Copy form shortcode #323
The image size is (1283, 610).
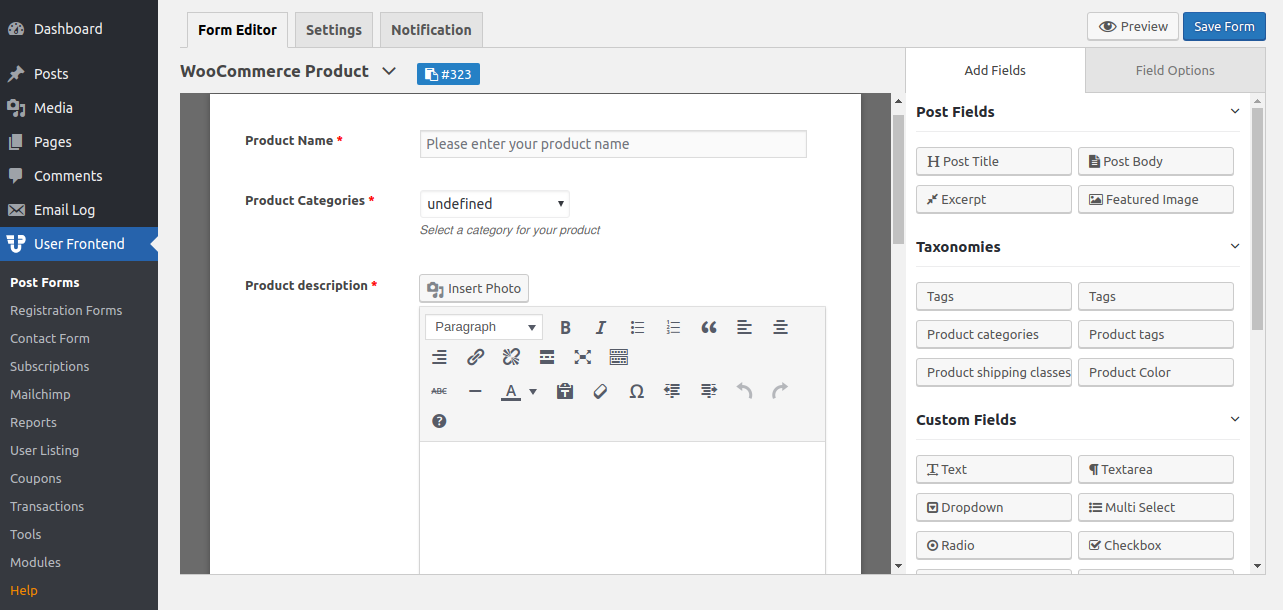click(x=448, y=74)
